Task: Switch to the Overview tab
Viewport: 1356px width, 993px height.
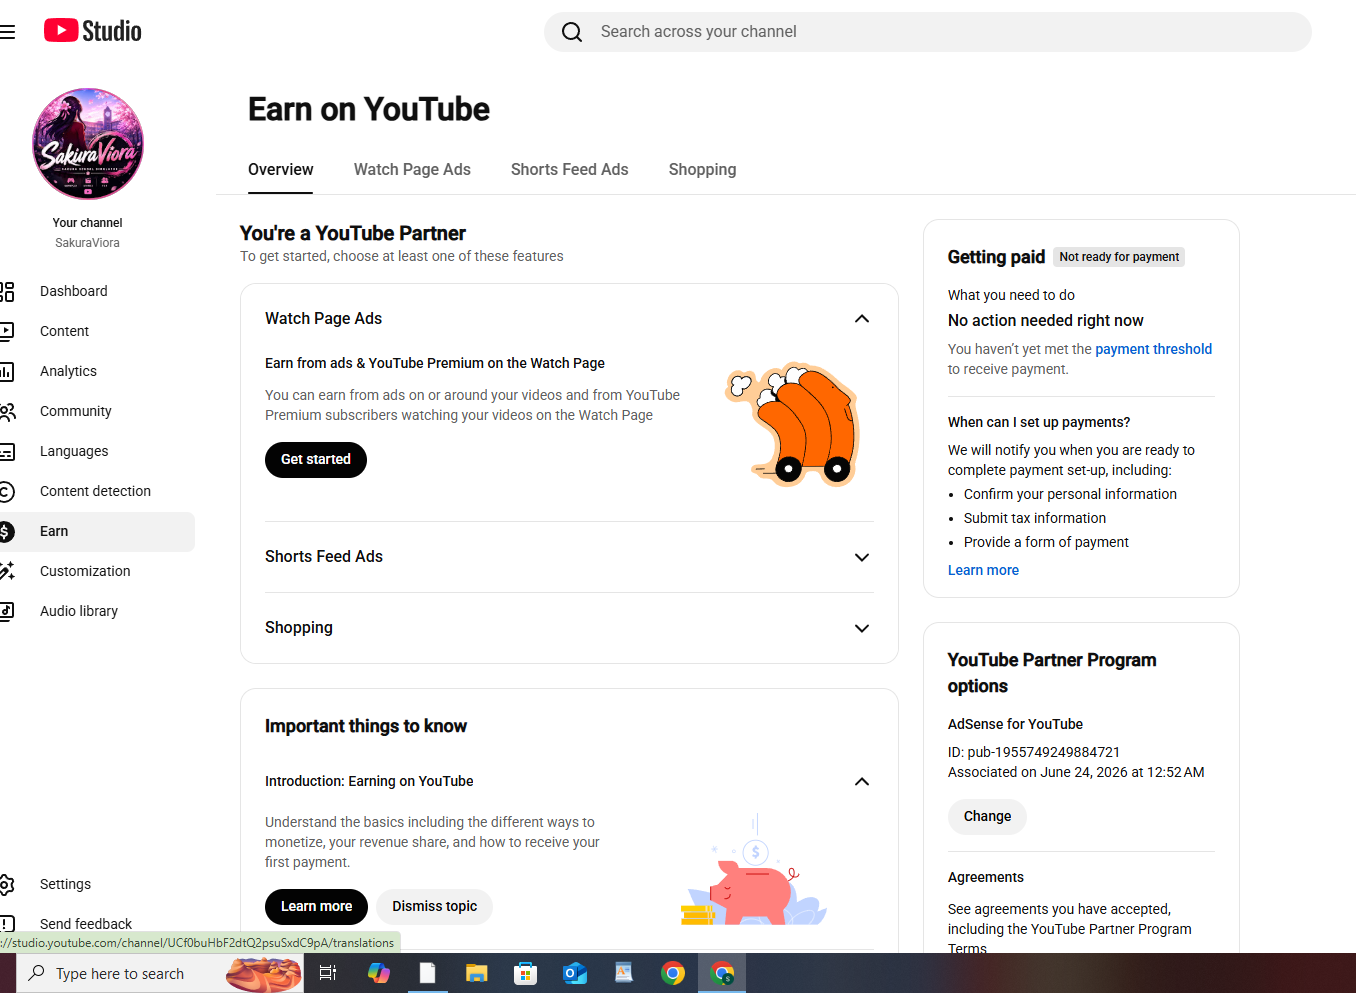Action: (x=281, y=170)
